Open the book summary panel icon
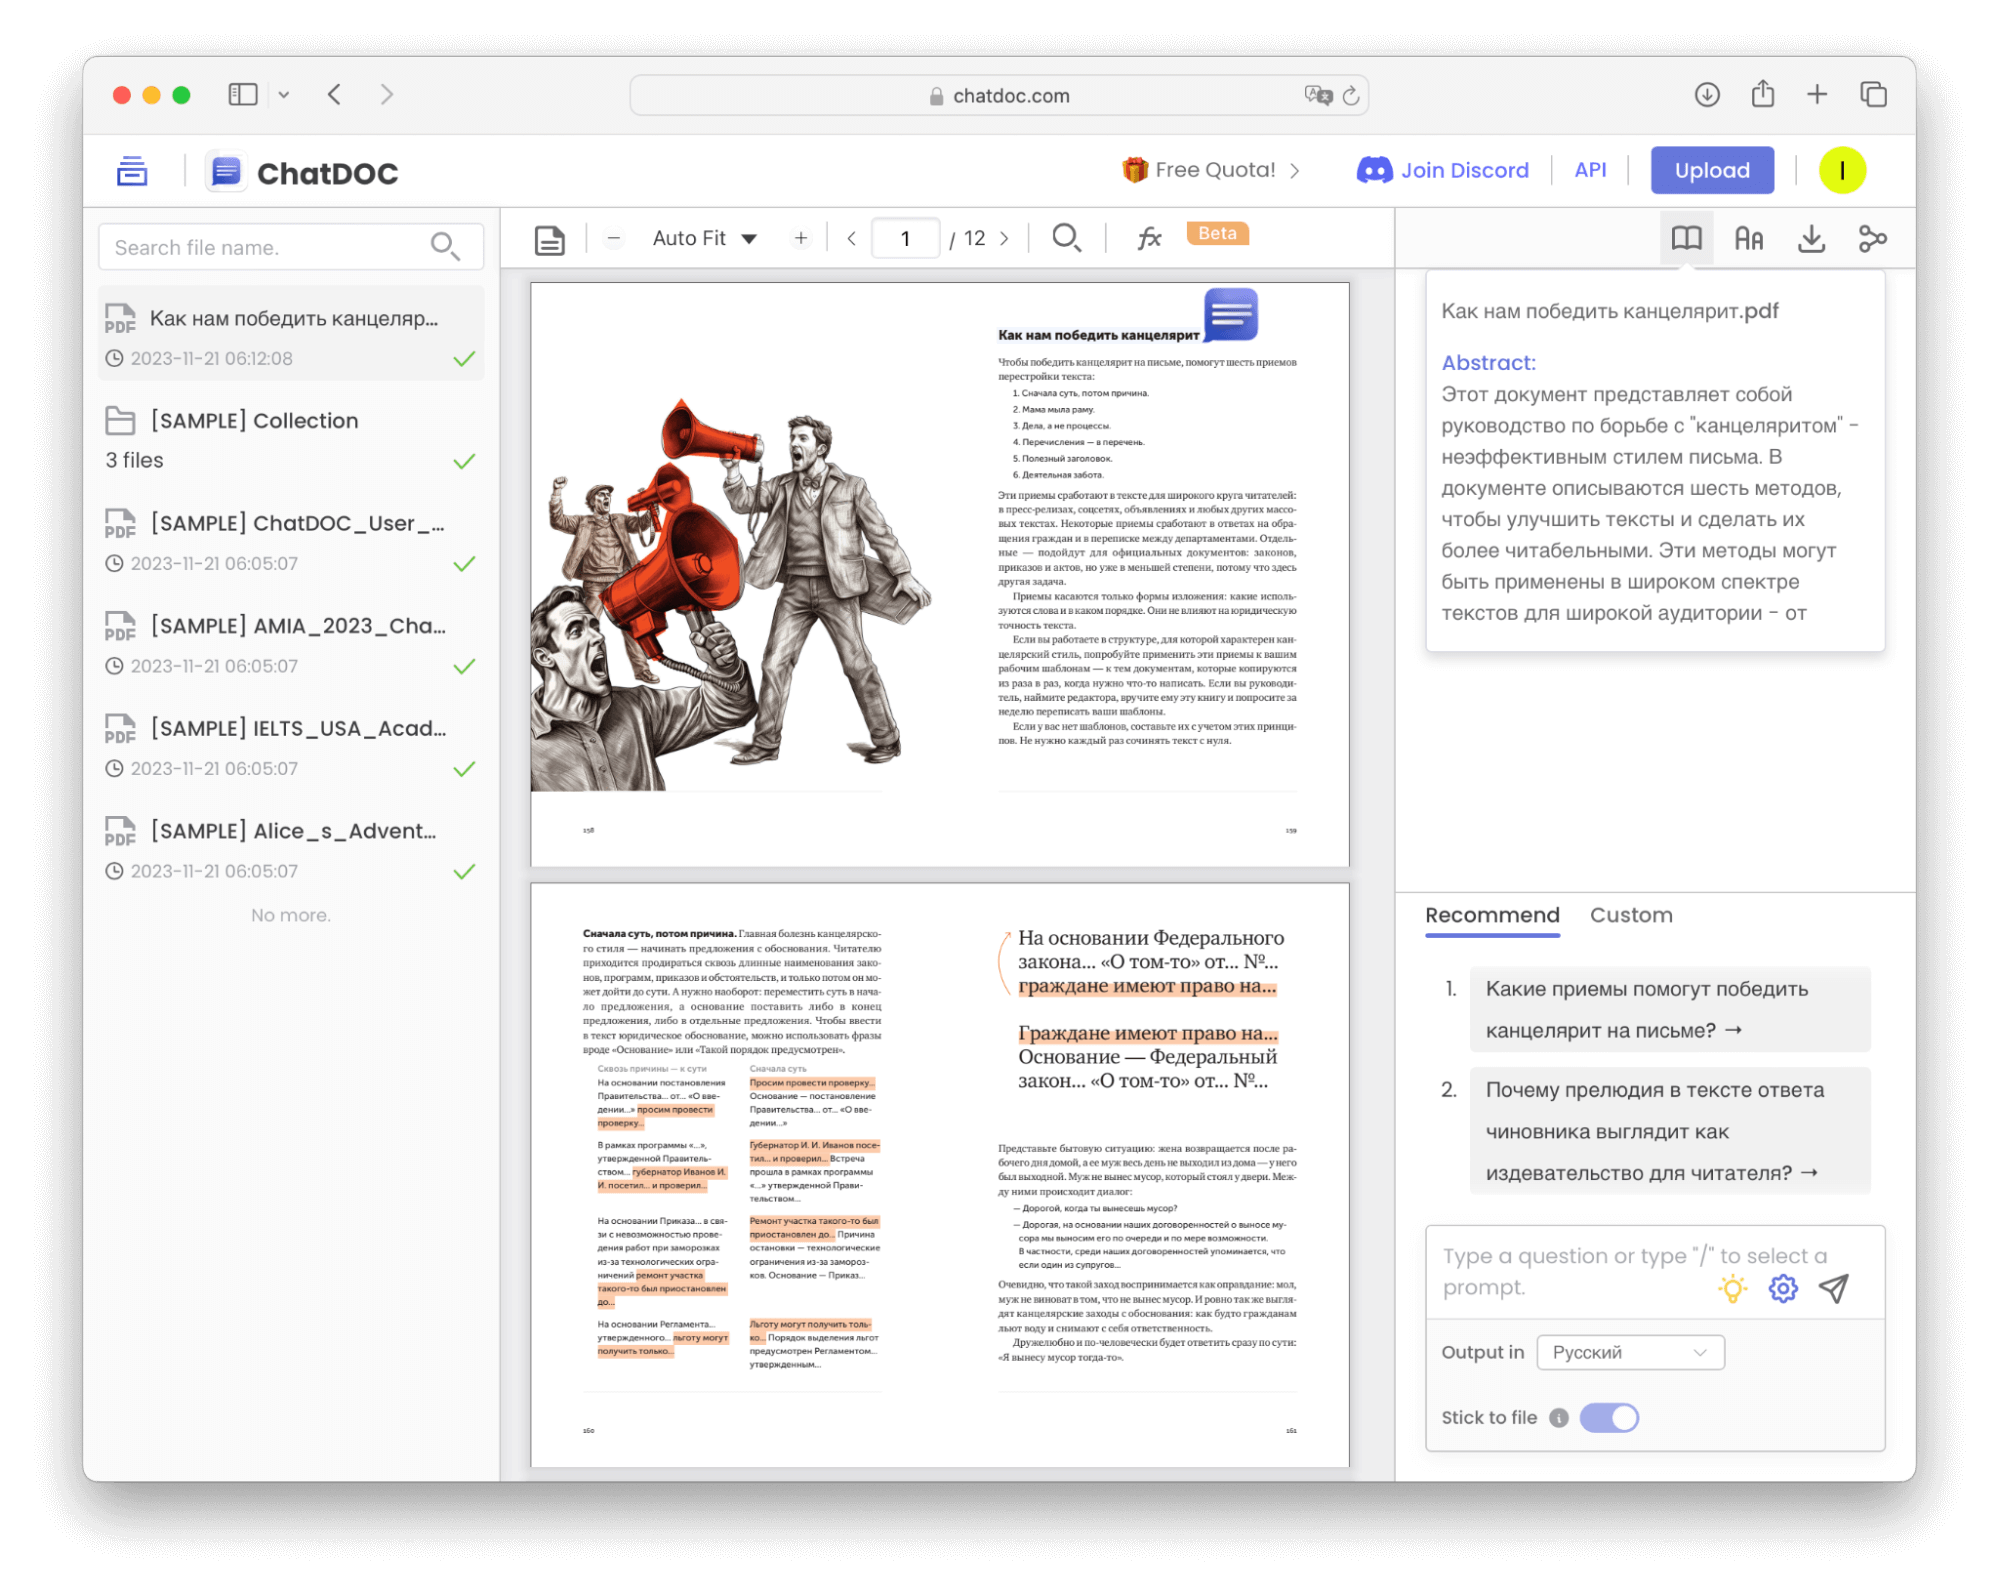This screenshot has height=1592, width=1999. tap(1686, 238)
